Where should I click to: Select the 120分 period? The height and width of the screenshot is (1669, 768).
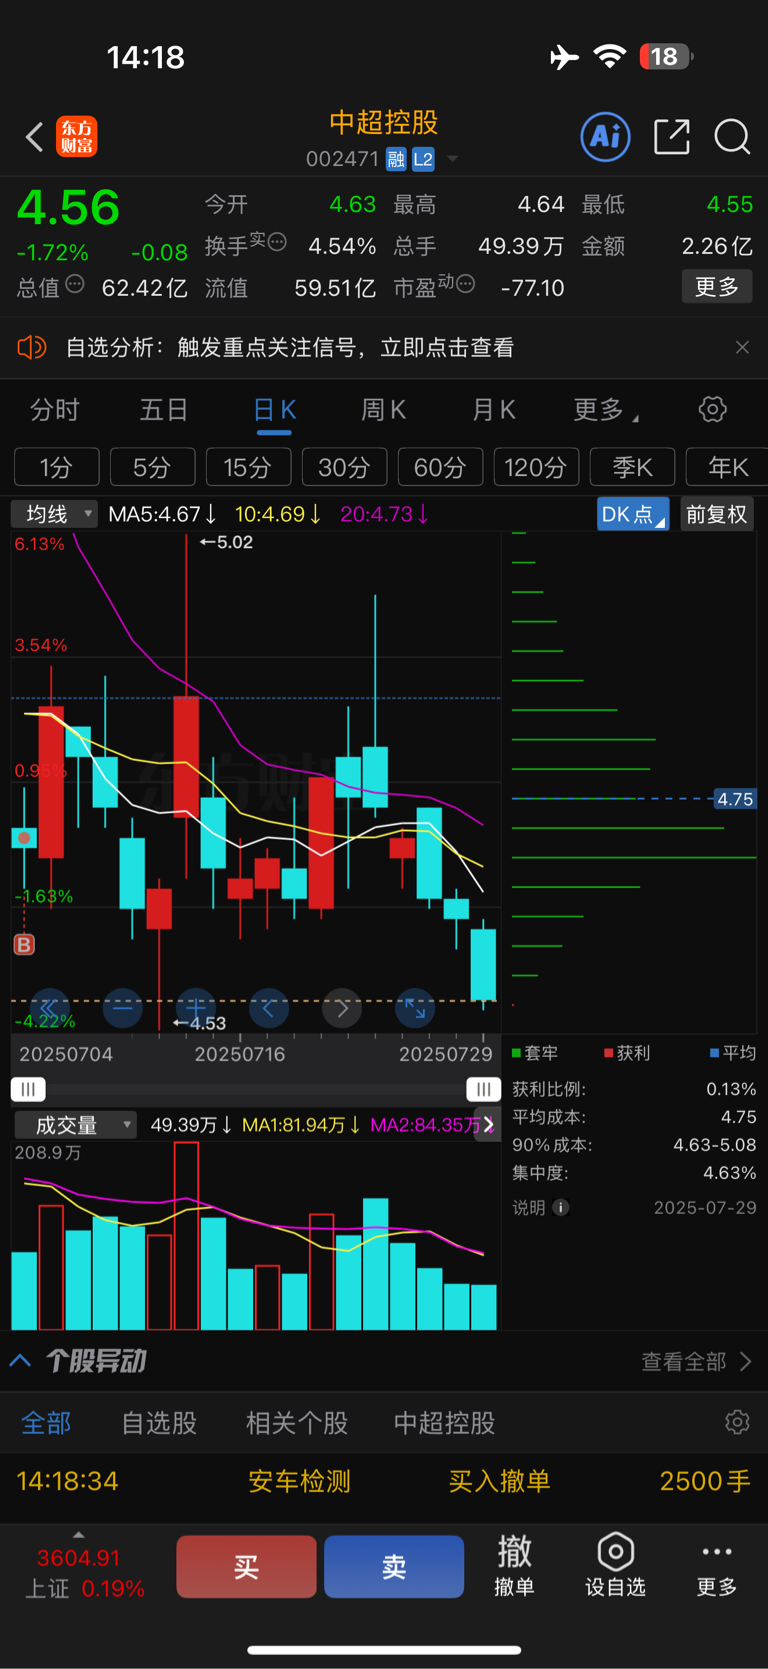536,467
